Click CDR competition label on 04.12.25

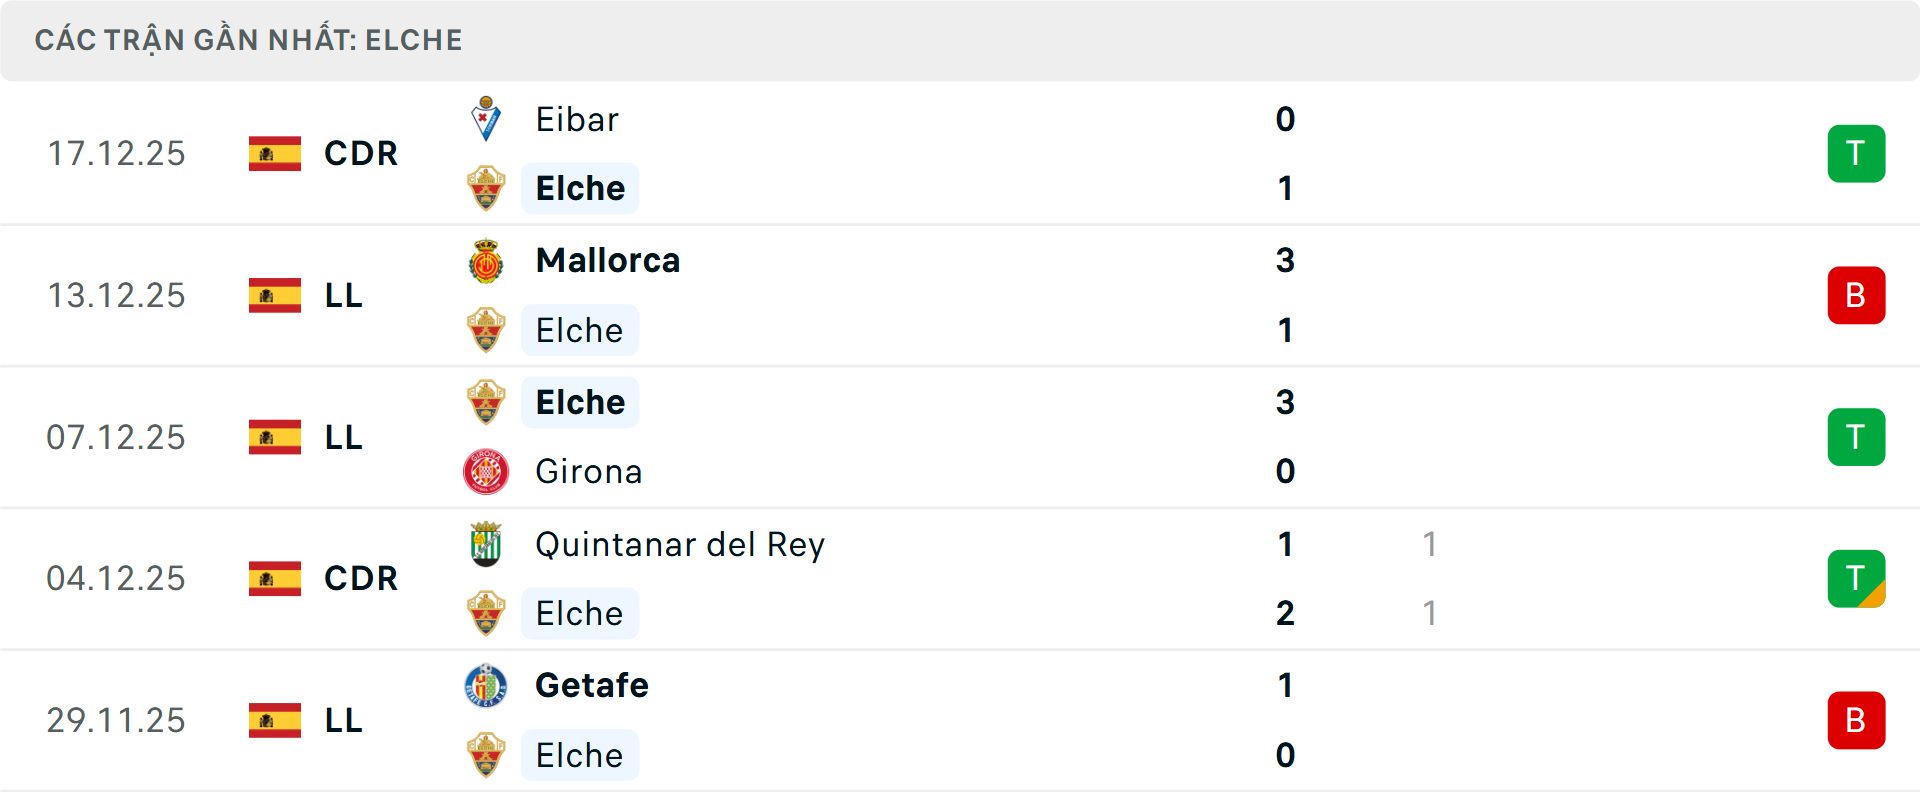coord(361,579)
